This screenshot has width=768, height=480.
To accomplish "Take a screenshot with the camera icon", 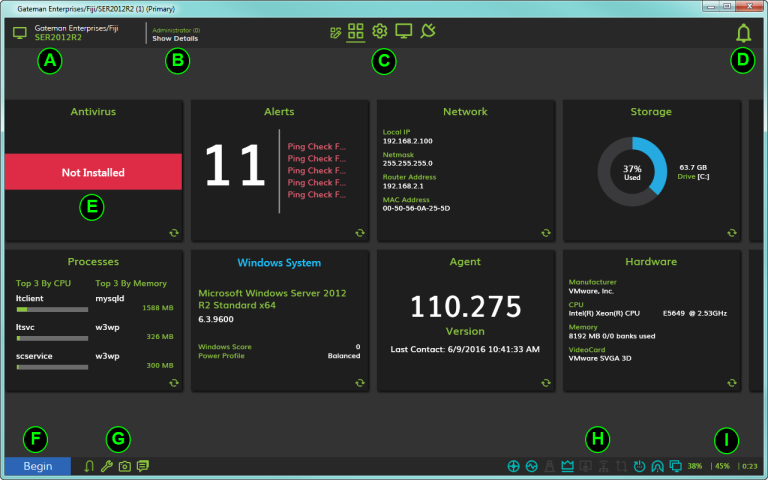I will pos(125,466).
